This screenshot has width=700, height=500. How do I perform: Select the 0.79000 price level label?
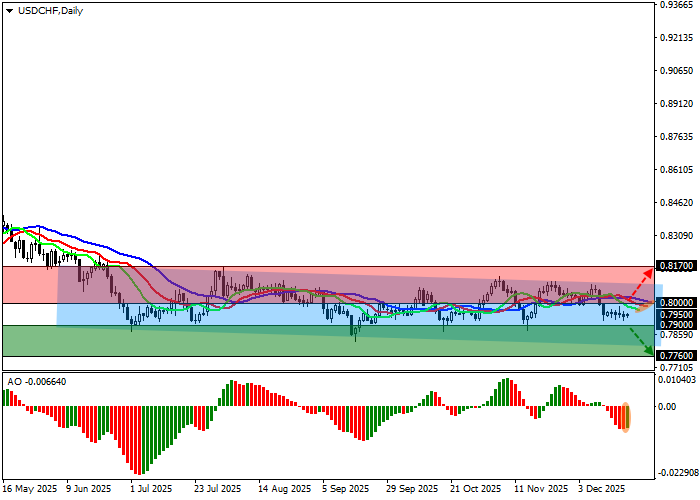676,325
